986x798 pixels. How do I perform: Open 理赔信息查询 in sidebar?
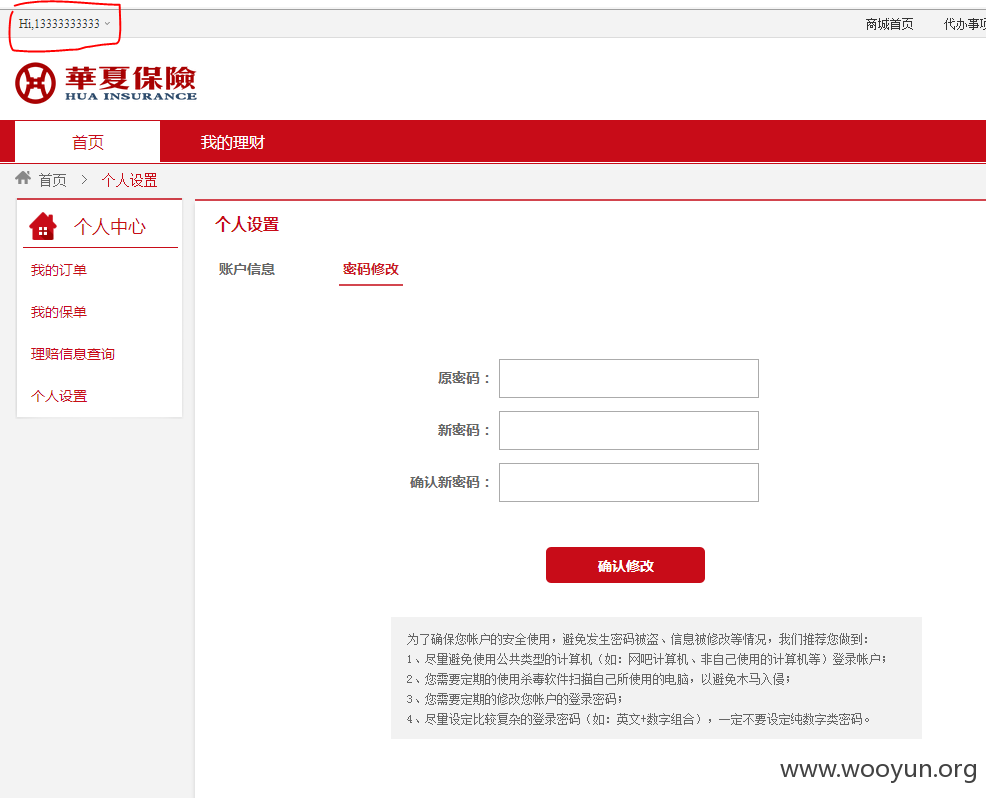(x=73, y=354)
